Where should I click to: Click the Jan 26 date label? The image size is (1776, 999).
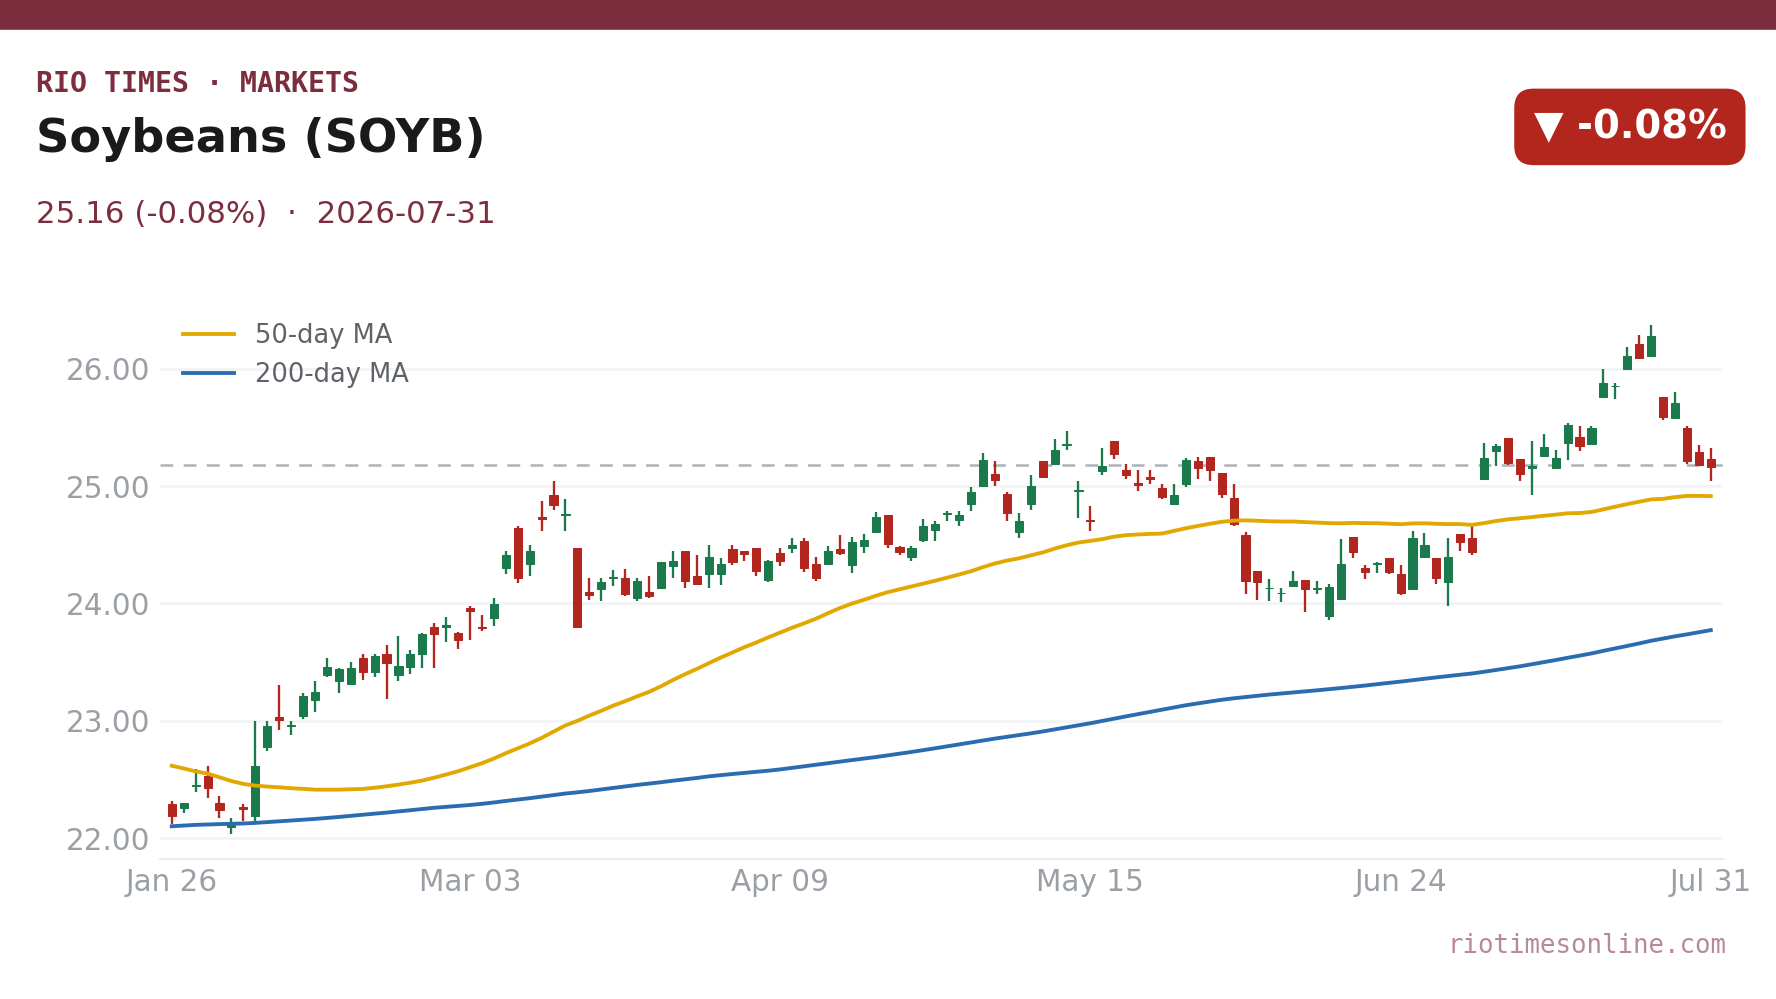(x=171, y=881)
